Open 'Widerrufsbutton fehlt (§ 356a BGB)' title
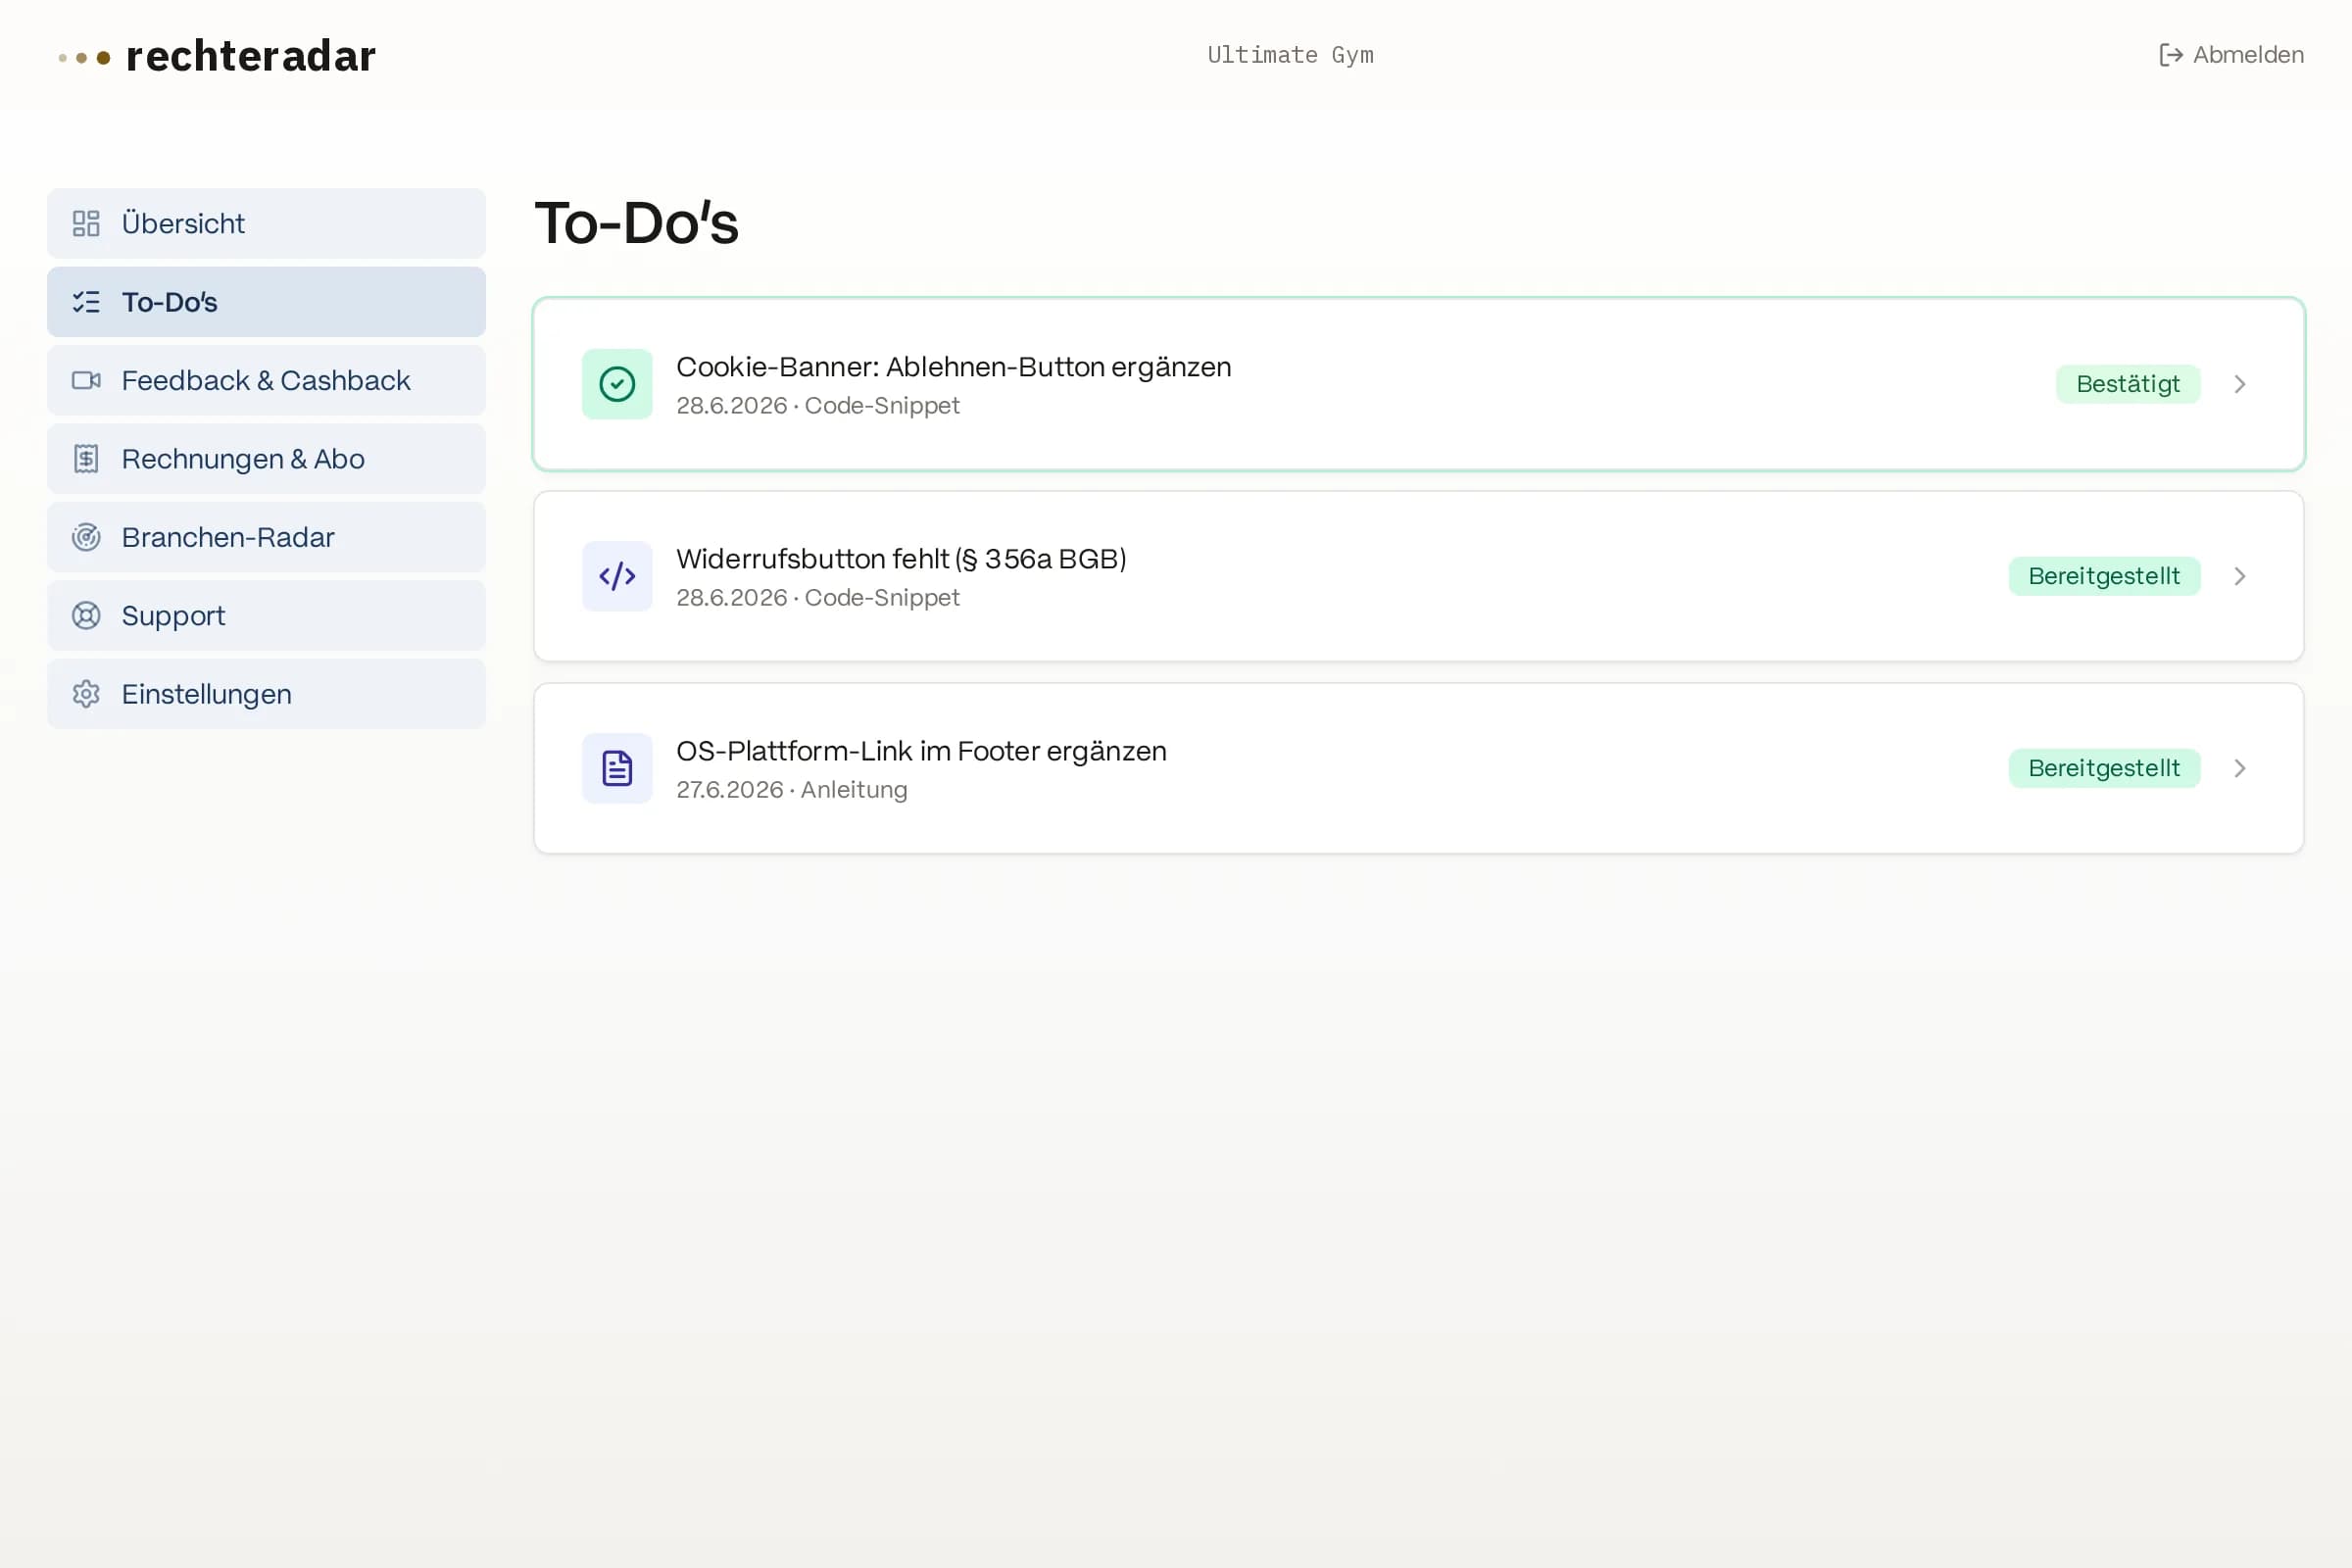This screenshot has width=2352, height=1568. pyautogui.click(x=901, y=559)
